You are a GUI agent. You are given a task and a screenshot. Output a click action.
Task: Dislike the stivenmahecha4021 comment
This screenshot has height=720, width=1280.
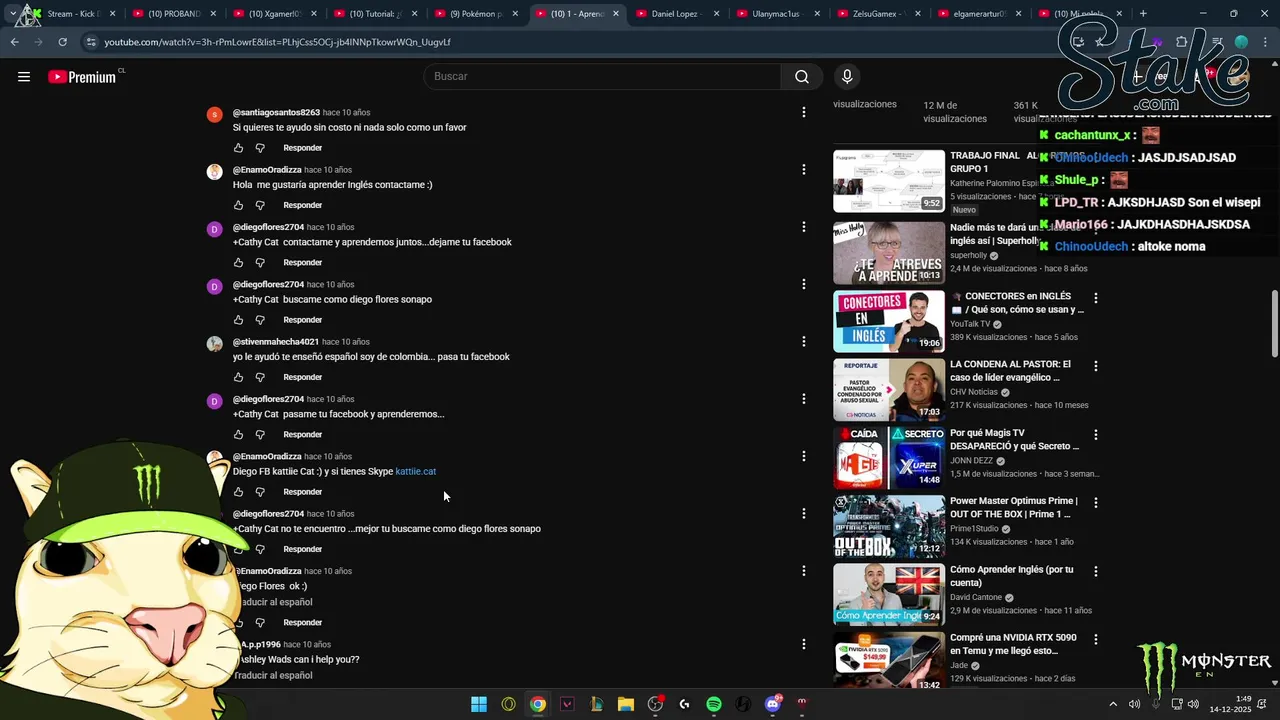pyautogui.click(x=260, y=377)
